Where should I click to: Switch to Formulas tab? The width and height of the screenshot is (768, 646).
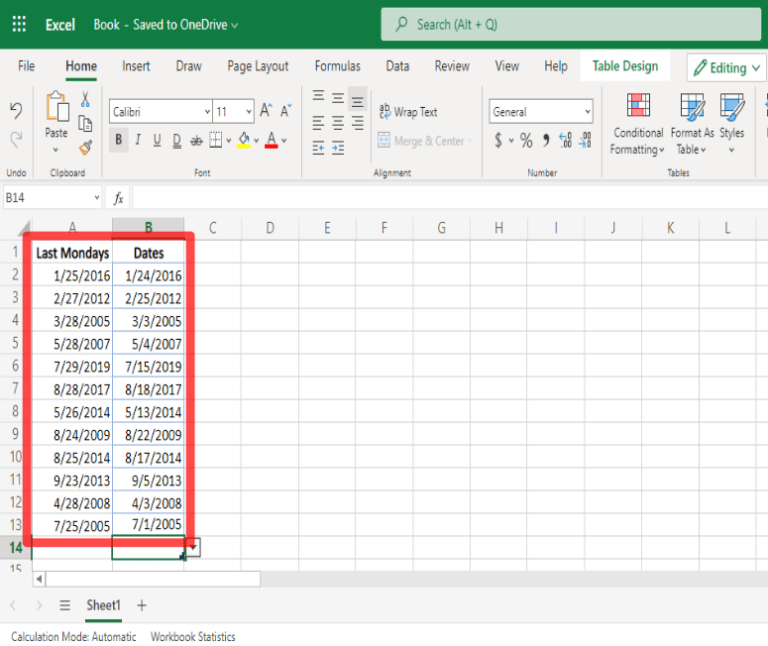click(x=337, y=66)
